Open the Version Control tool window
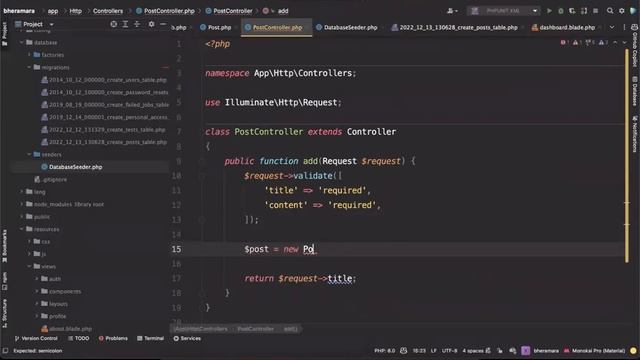The width and height of the screenshot is (640, 360). [x=36, y=338]
